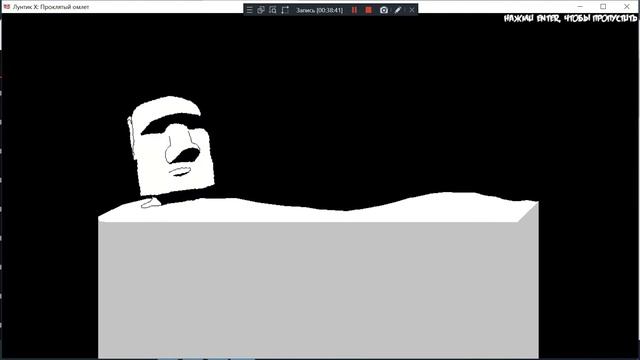The height and width of the screenshot is (360, 640).
Task: Click the game icon in the title bar
Action: click(7, 7)
